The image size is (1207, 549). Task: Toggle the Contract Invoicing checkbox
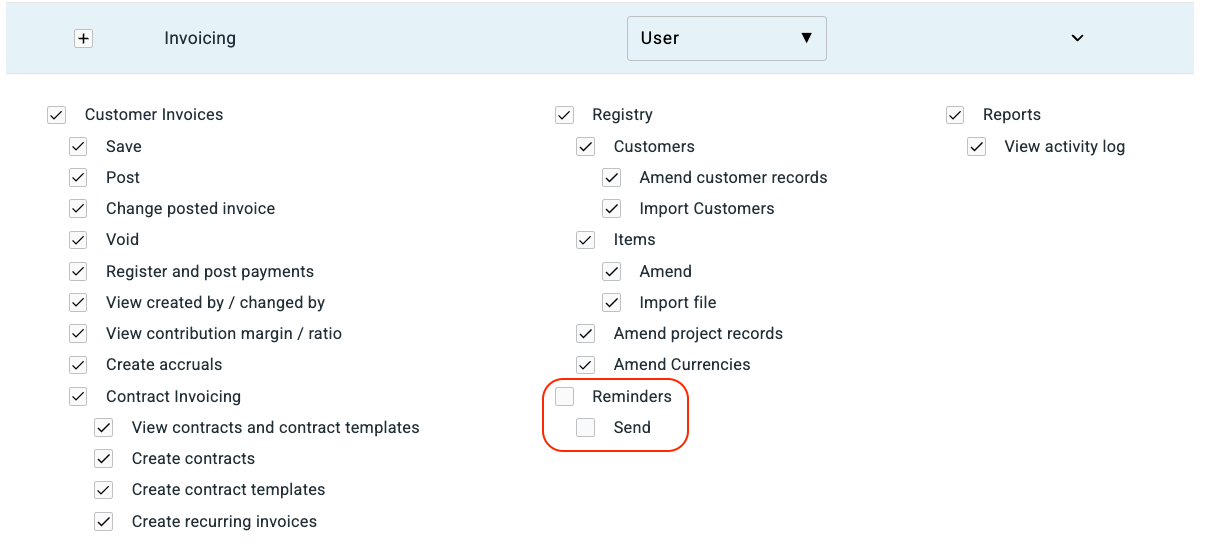coord(78,397)
